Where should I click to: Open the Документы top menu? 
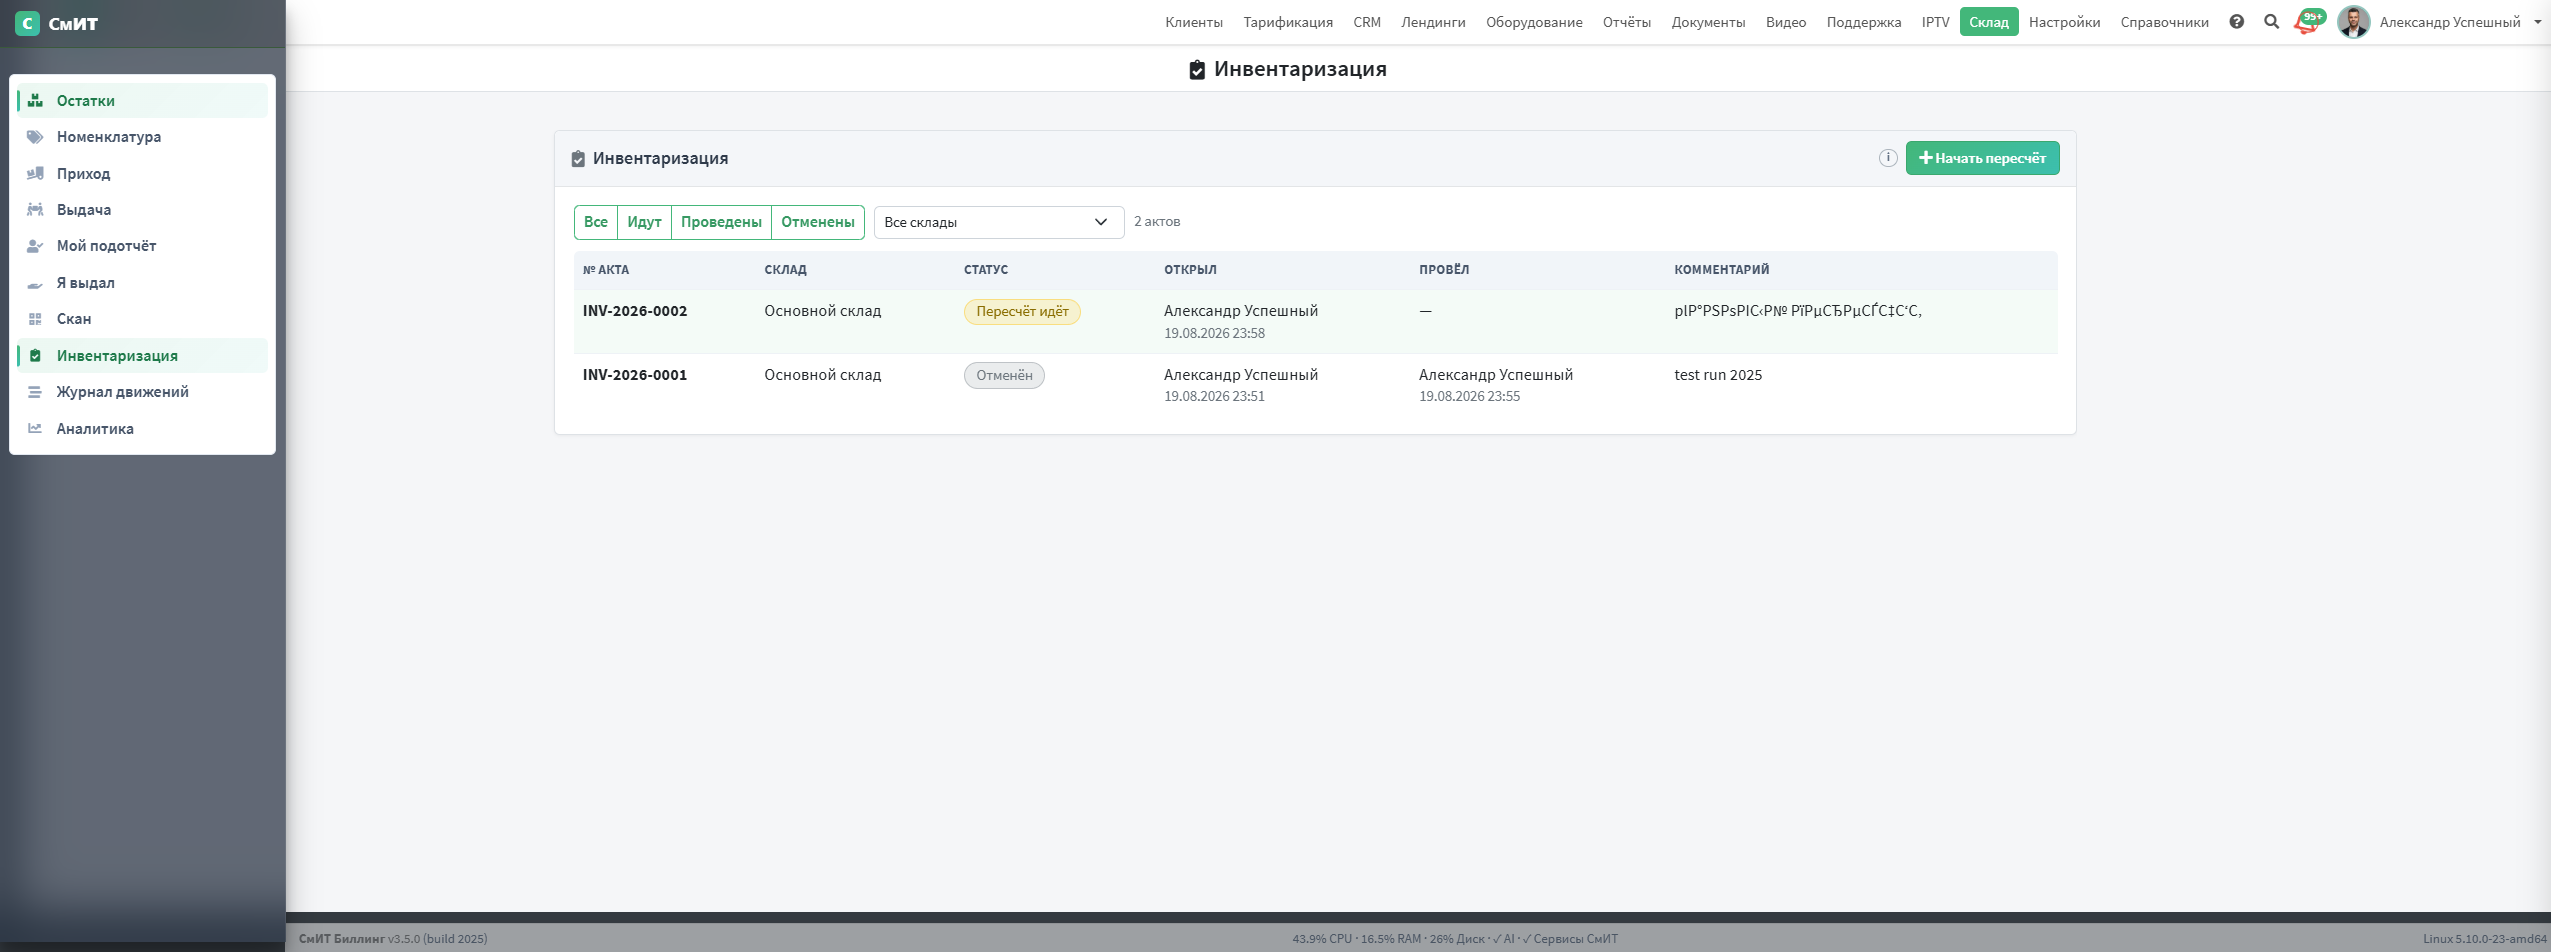click(x=1708, y=22)
